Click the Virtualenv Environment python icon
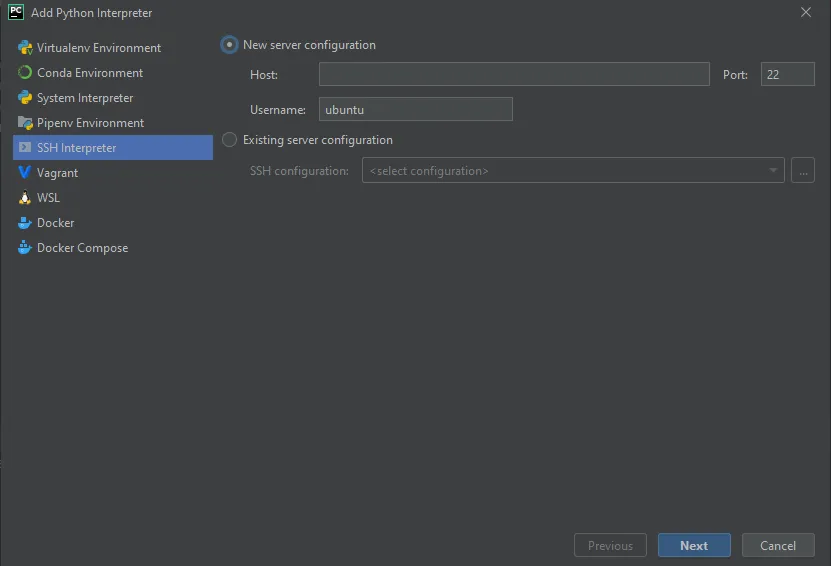The height and width of the screenshot is (566, 831). coord(25,48)
